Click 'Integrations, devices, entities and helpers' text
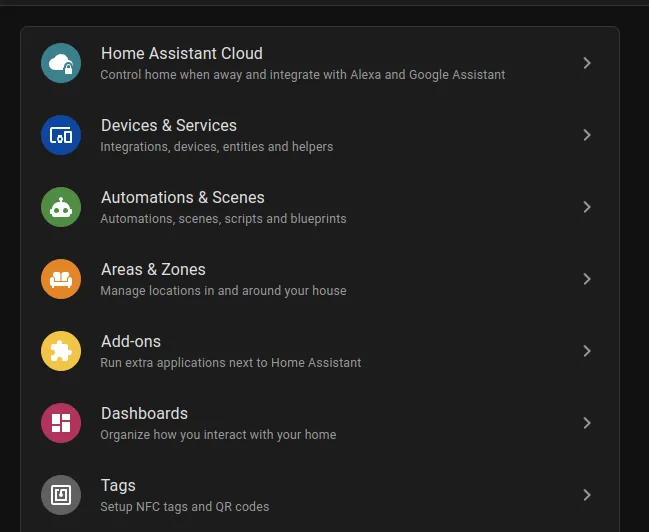649x532 pixels. 217,147
